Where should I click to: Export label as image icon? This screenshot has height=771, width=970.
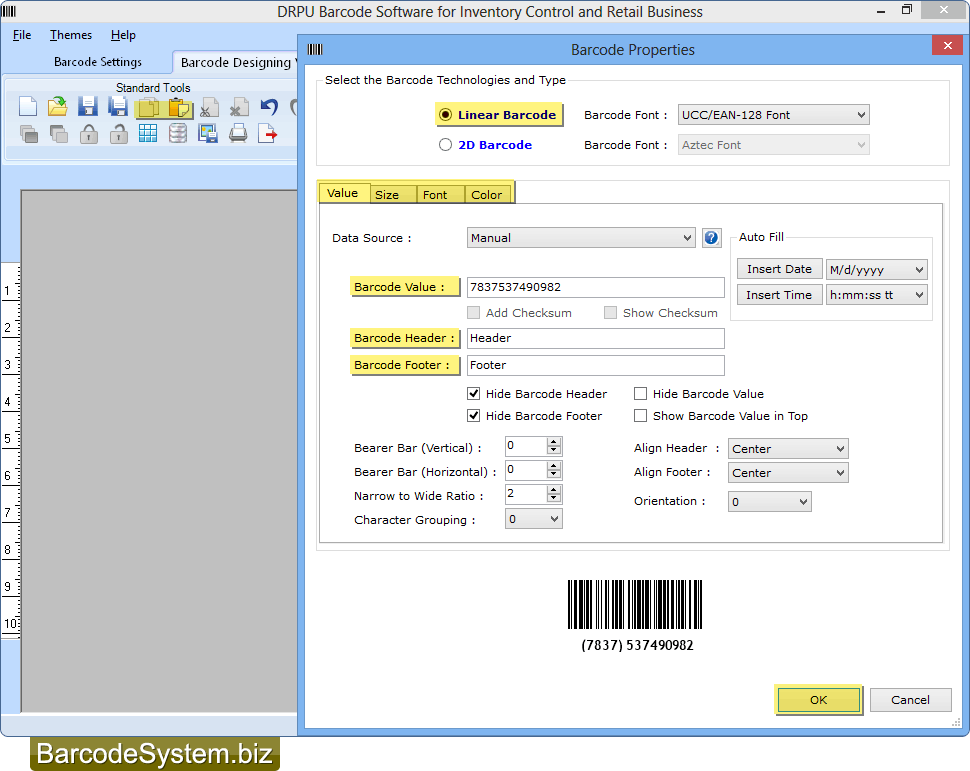coord(208,133)
